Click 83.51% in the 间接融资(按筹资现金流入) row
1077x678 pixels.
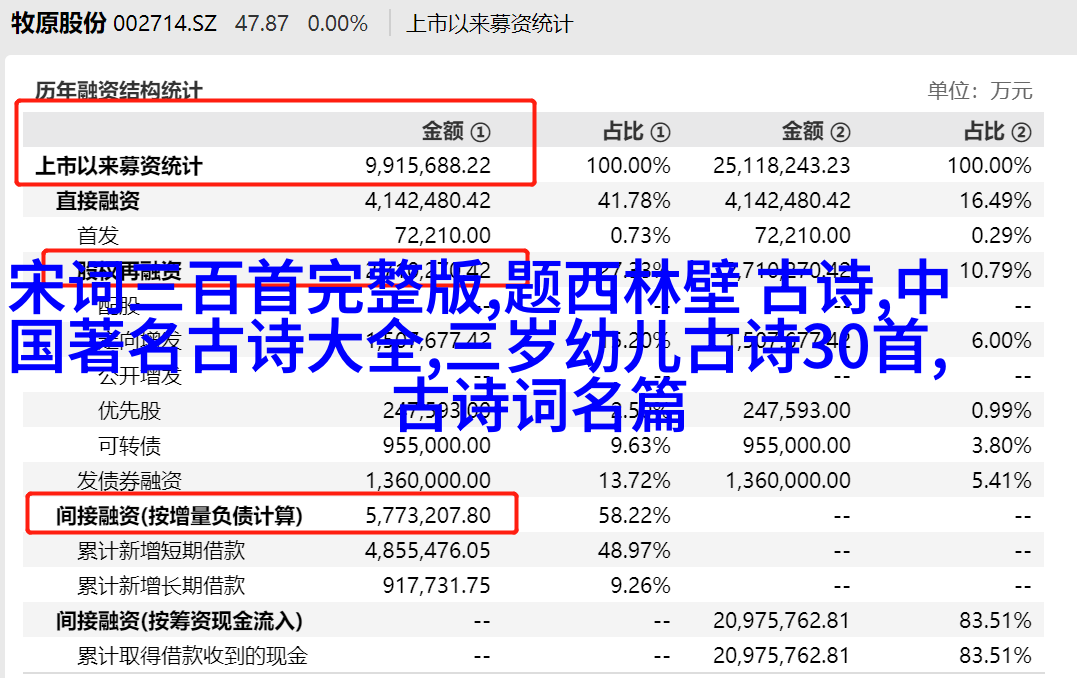coord(995,621)
